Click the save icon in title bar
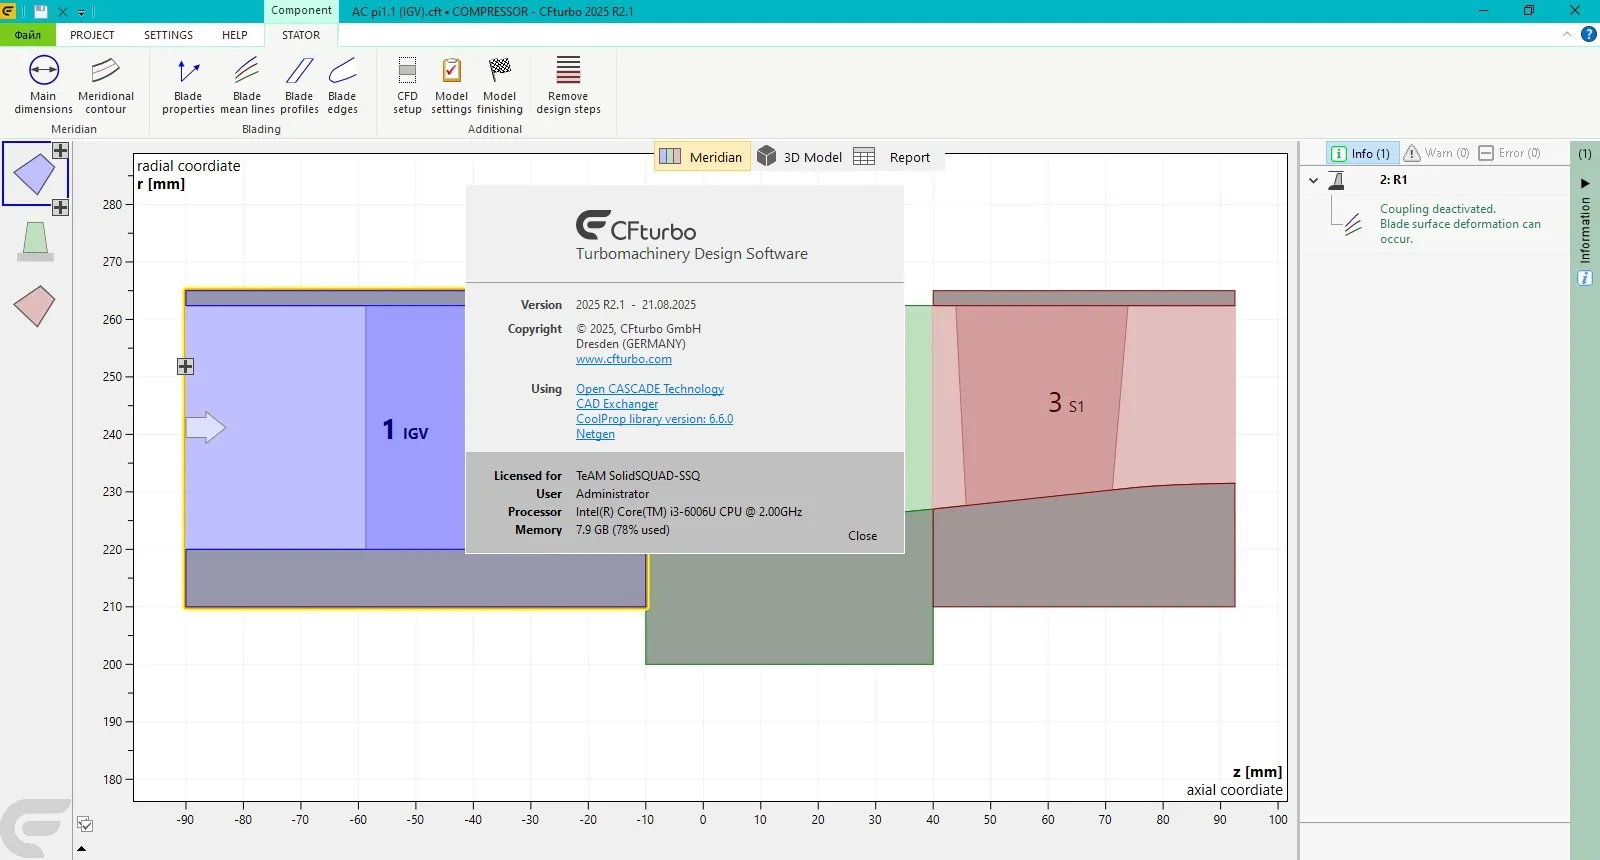The width and height of the screenshot is (1600, 860). tap(41, 11)
